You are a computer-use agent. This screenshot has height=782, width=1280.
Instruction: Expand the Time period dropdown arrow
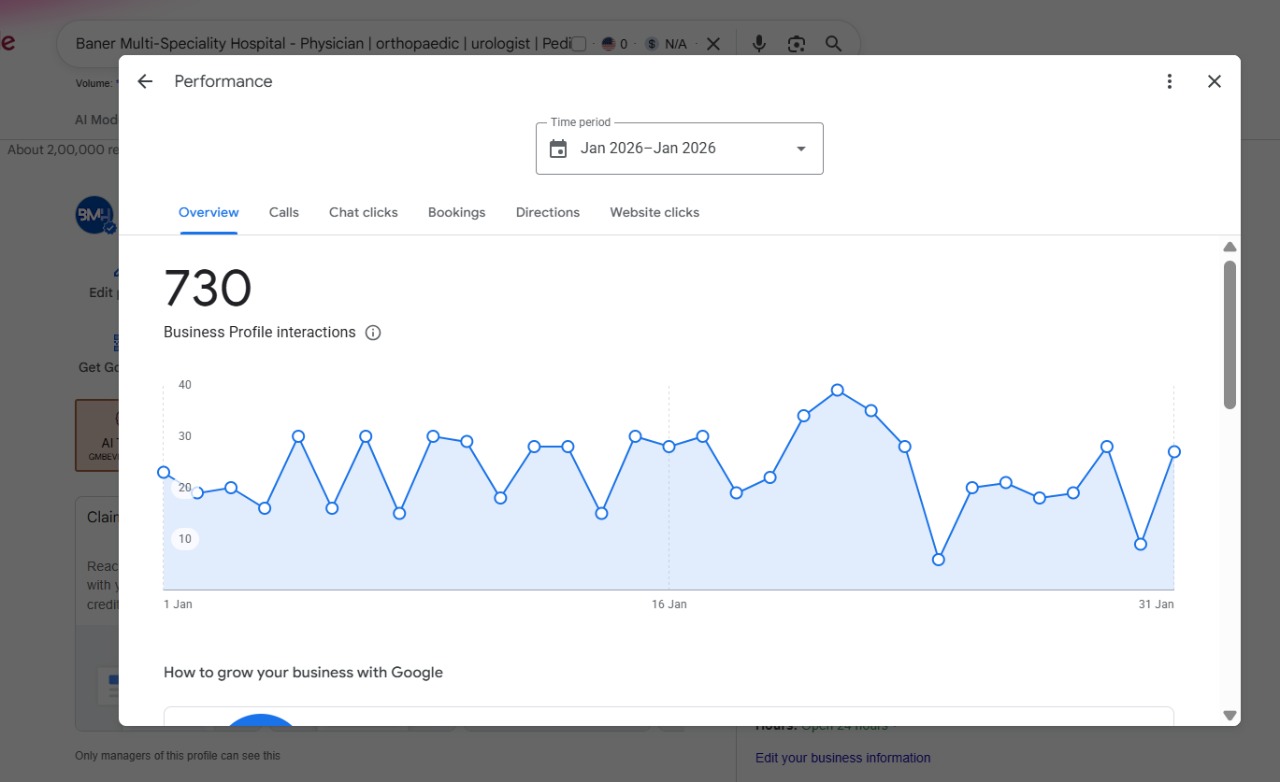[801, 149]
